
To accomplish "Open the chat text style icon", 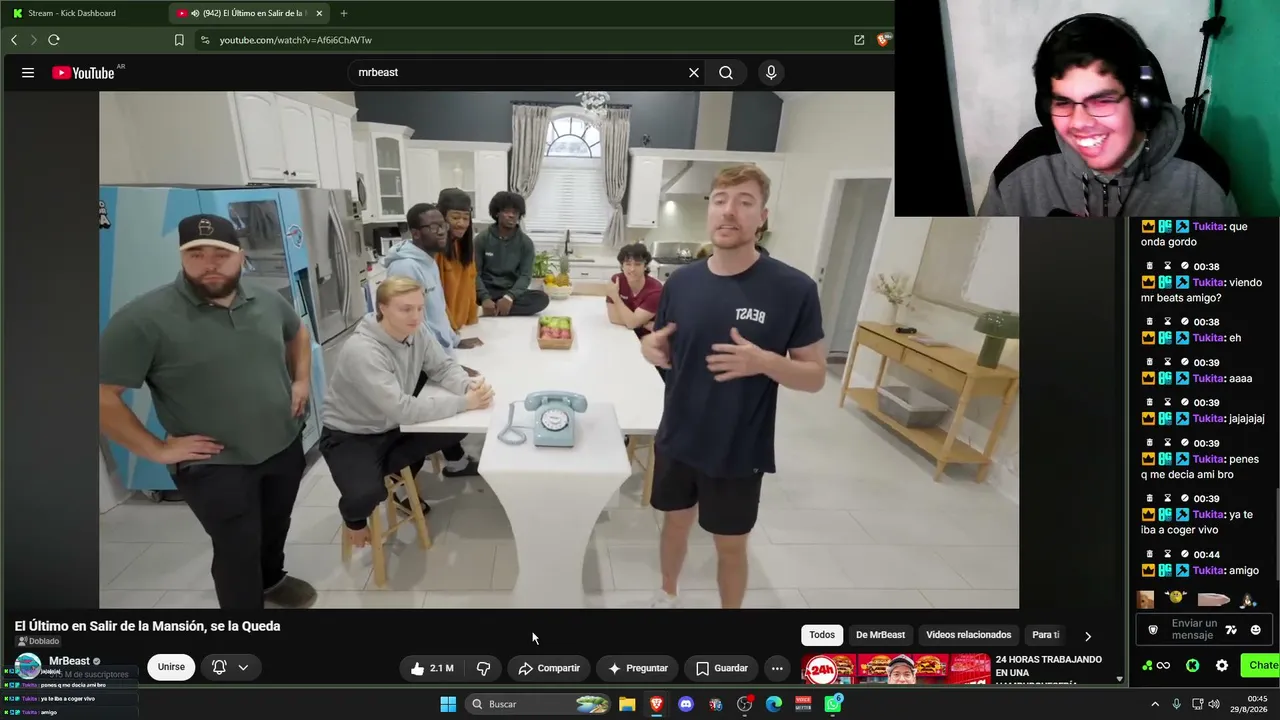I will click(1231, 630).
